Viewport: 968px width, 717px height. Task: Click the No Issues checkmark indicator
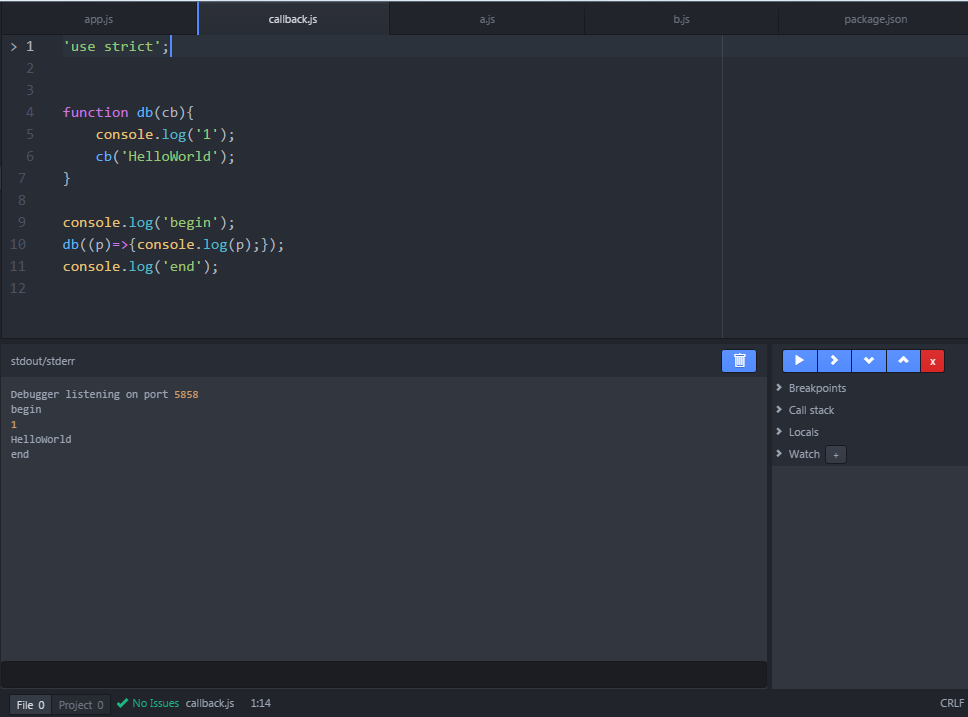pyautogui.click(x=147, y=703)
